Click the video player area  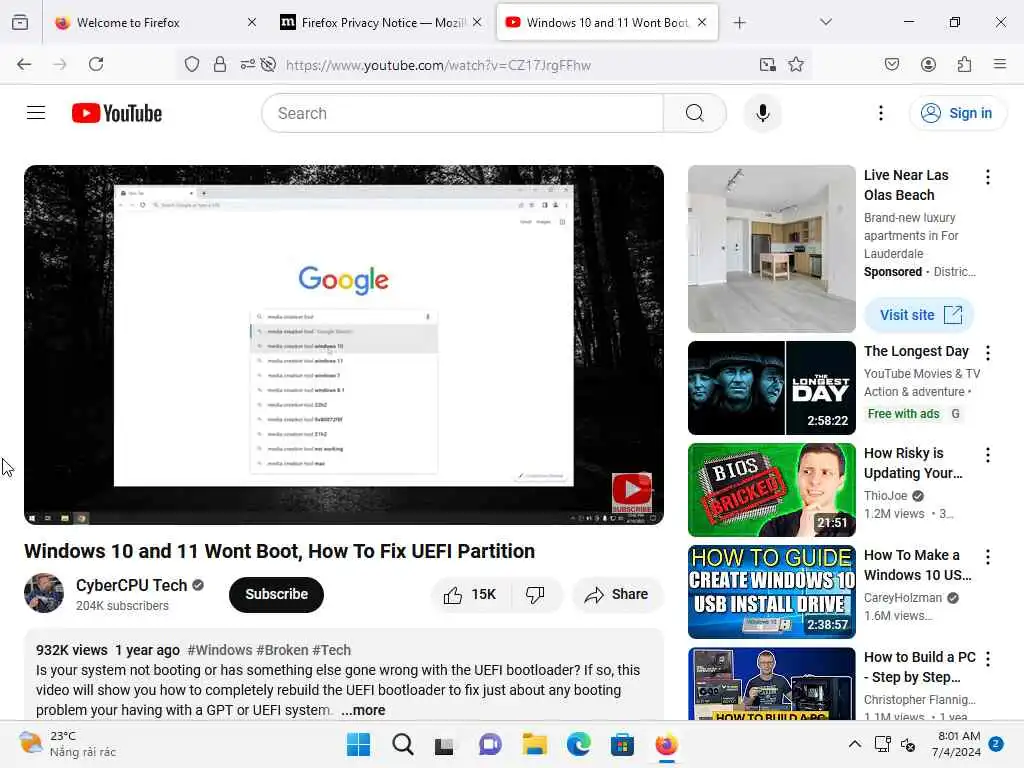pos(344,345)
